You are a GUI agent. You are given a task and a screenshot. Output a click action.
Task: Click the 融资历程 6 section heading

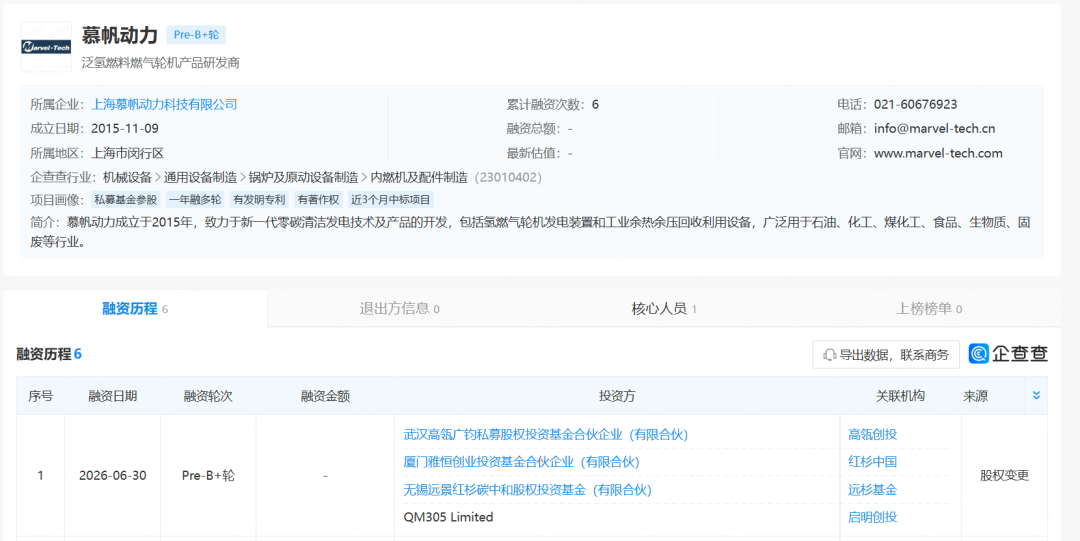(x=50, y=354)
